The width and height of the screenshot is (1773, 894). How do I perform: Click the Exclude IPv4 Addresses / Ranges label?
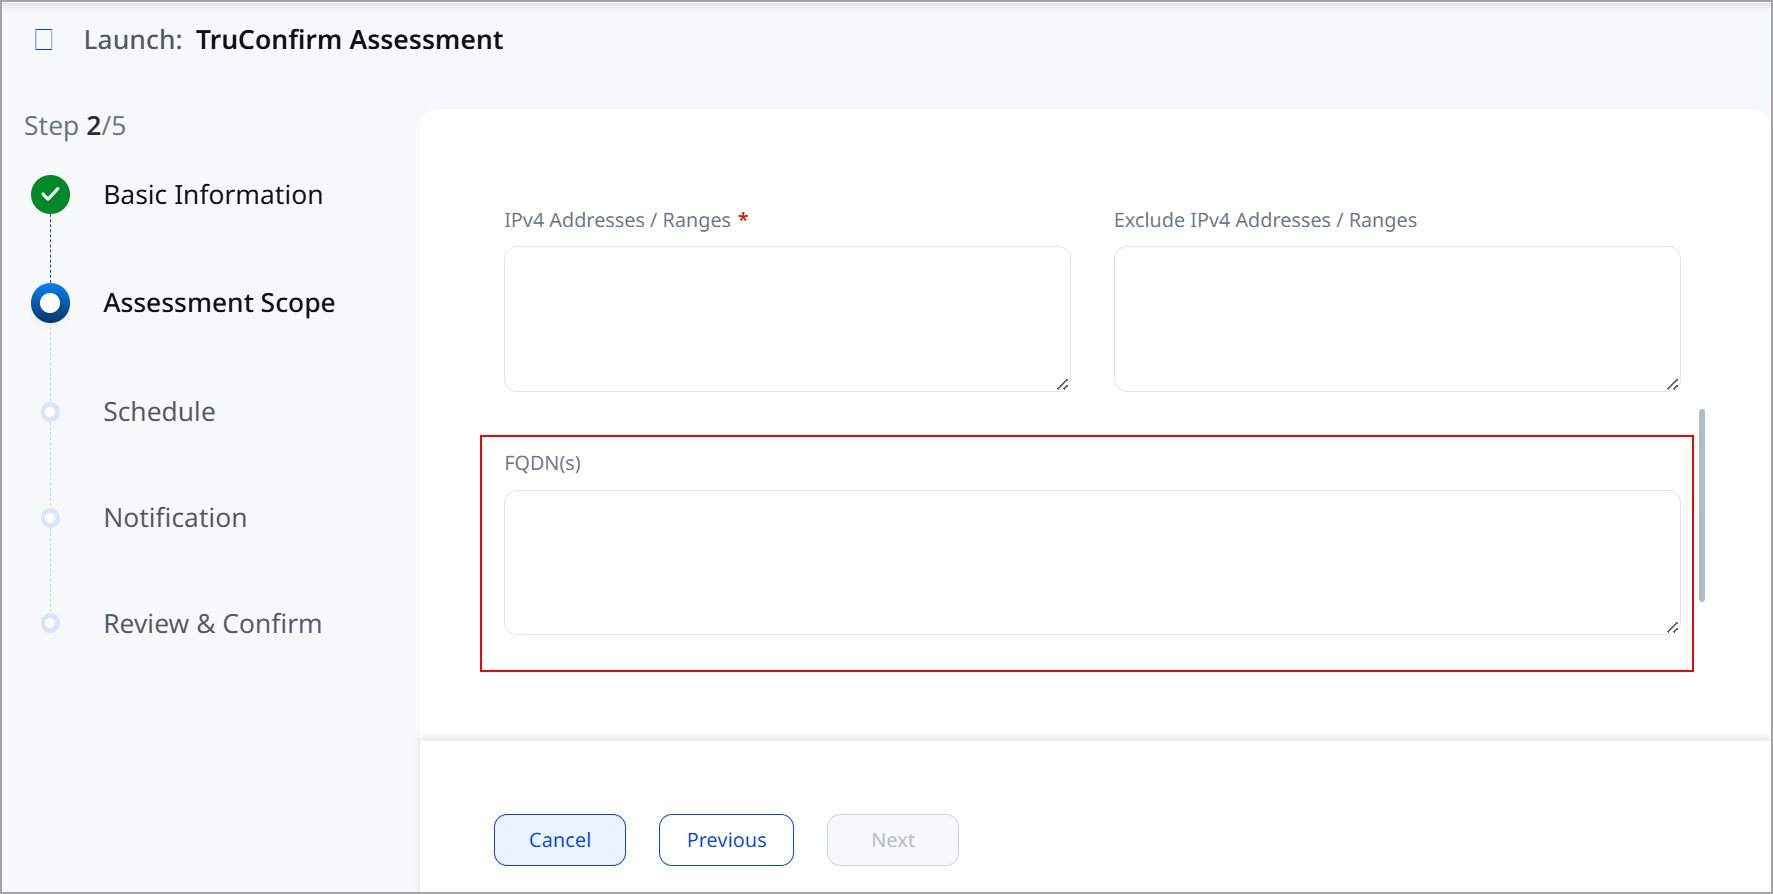[1265, 220]
